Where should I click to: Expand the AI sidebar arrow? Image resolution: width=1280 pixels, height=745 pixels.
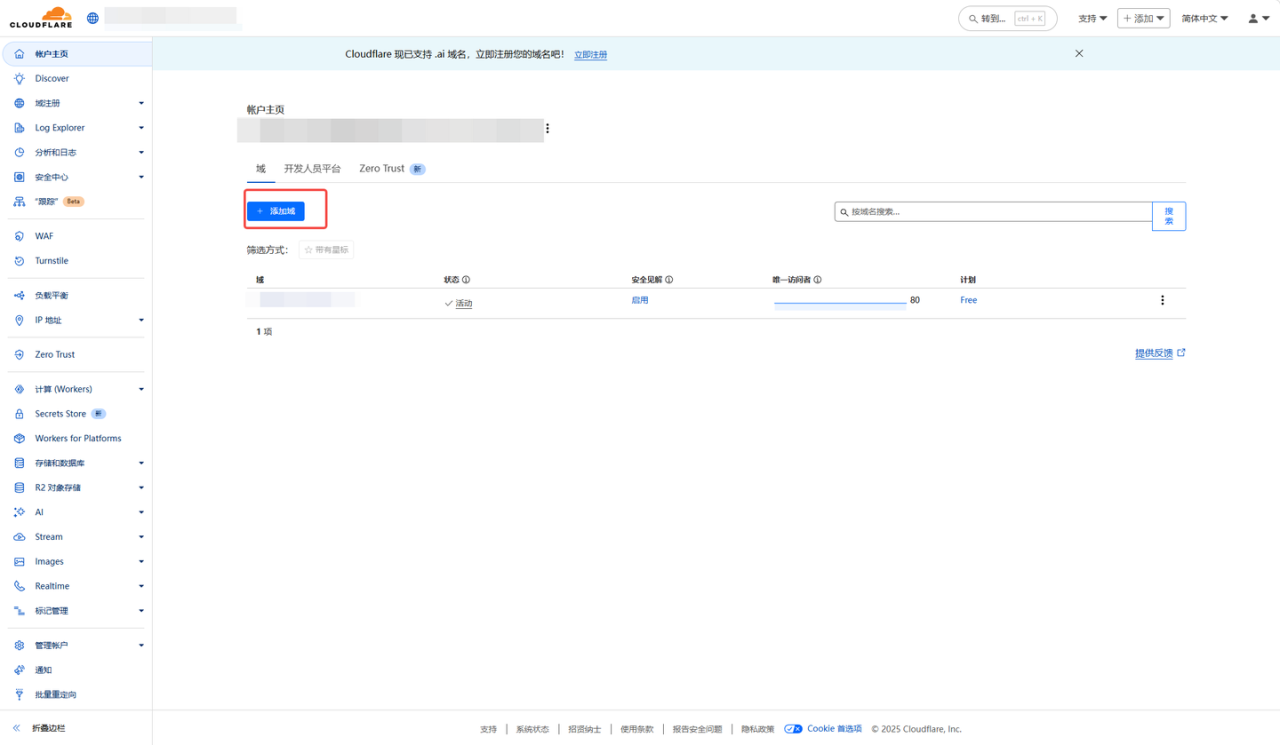click(141, 512)
